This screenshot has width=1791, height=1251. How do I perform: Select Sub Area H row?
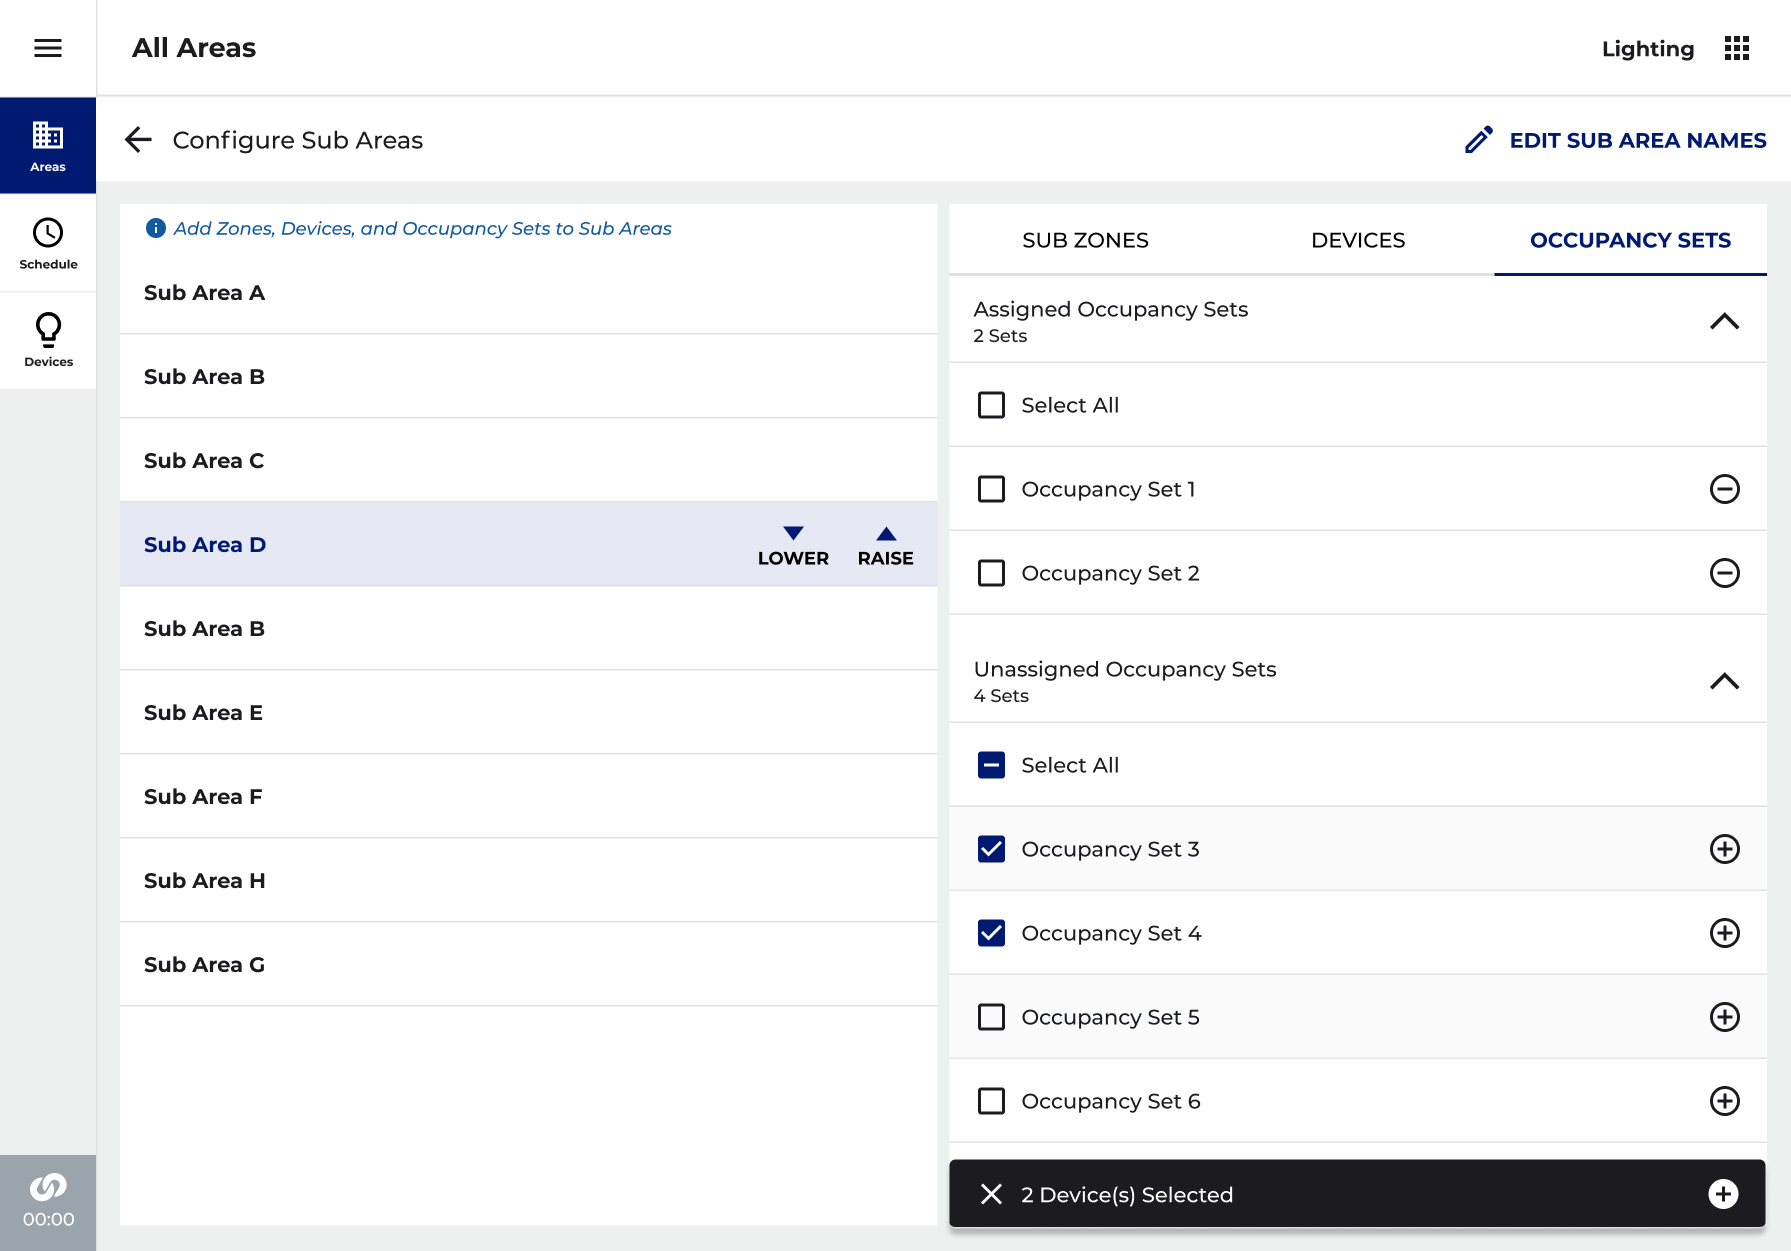528,881
